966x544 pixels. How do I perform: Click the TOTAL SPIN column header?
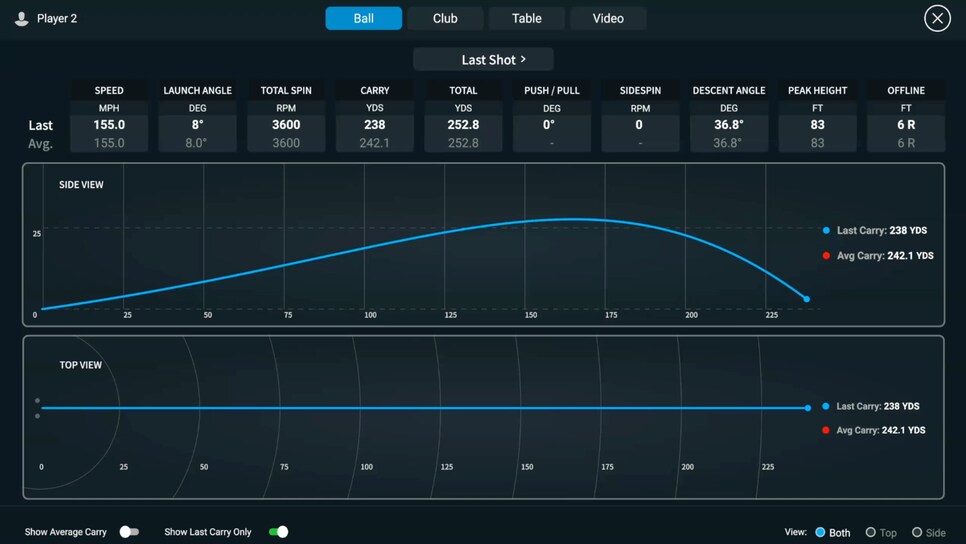[x=286, y=91]
